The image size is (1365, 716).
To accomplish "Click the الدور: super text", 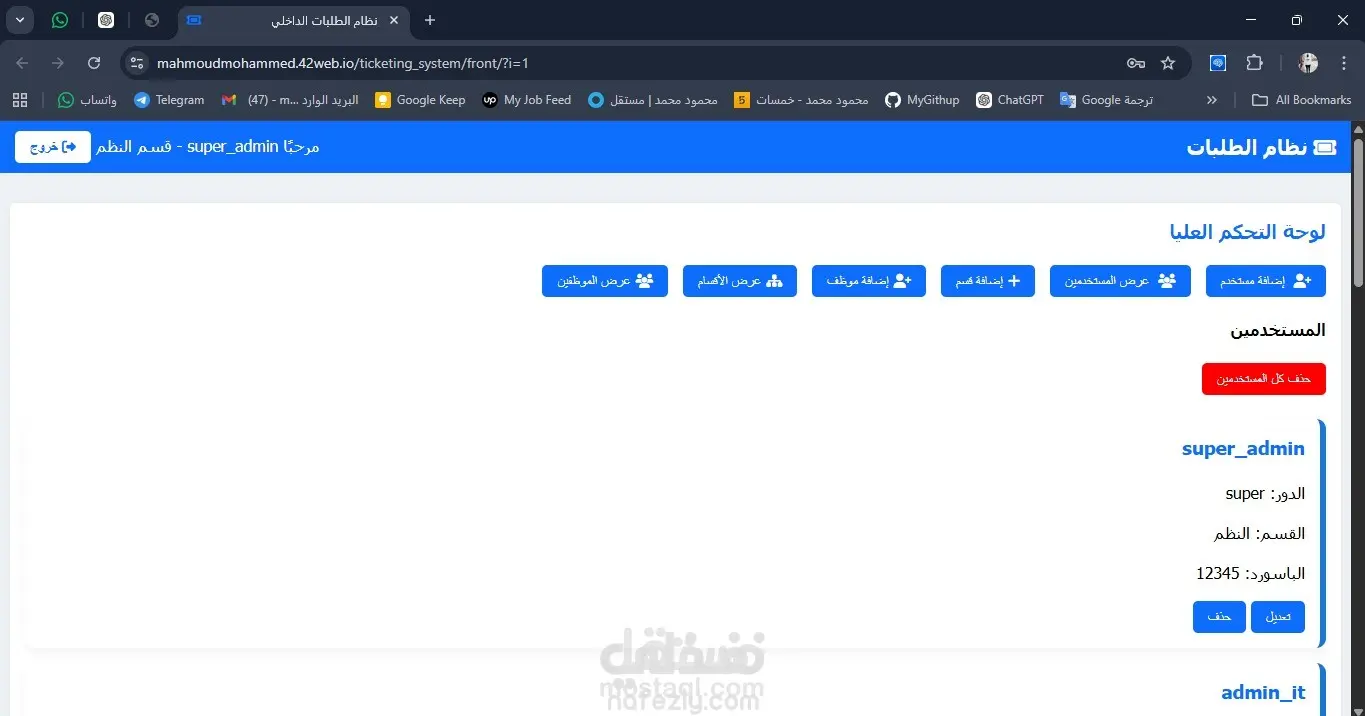I will click(x=1265, y=494).
